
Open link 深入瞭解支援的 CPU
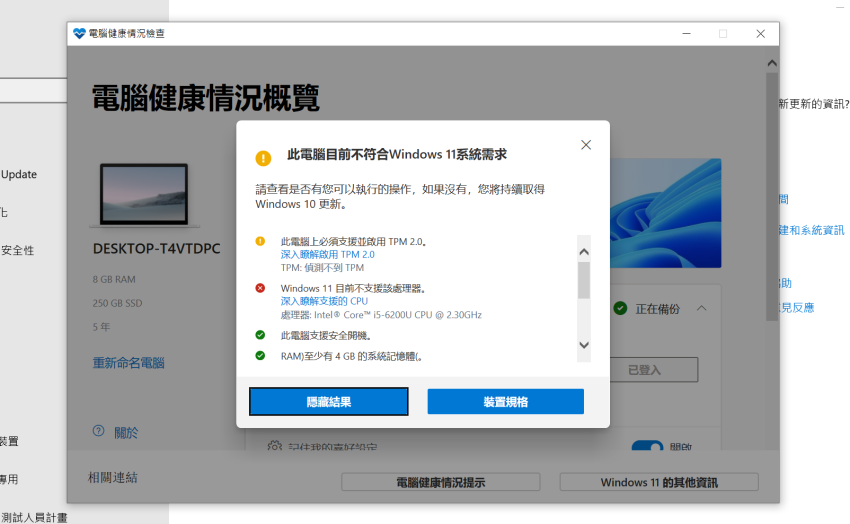pyautogui.click(x=324, y=301)
